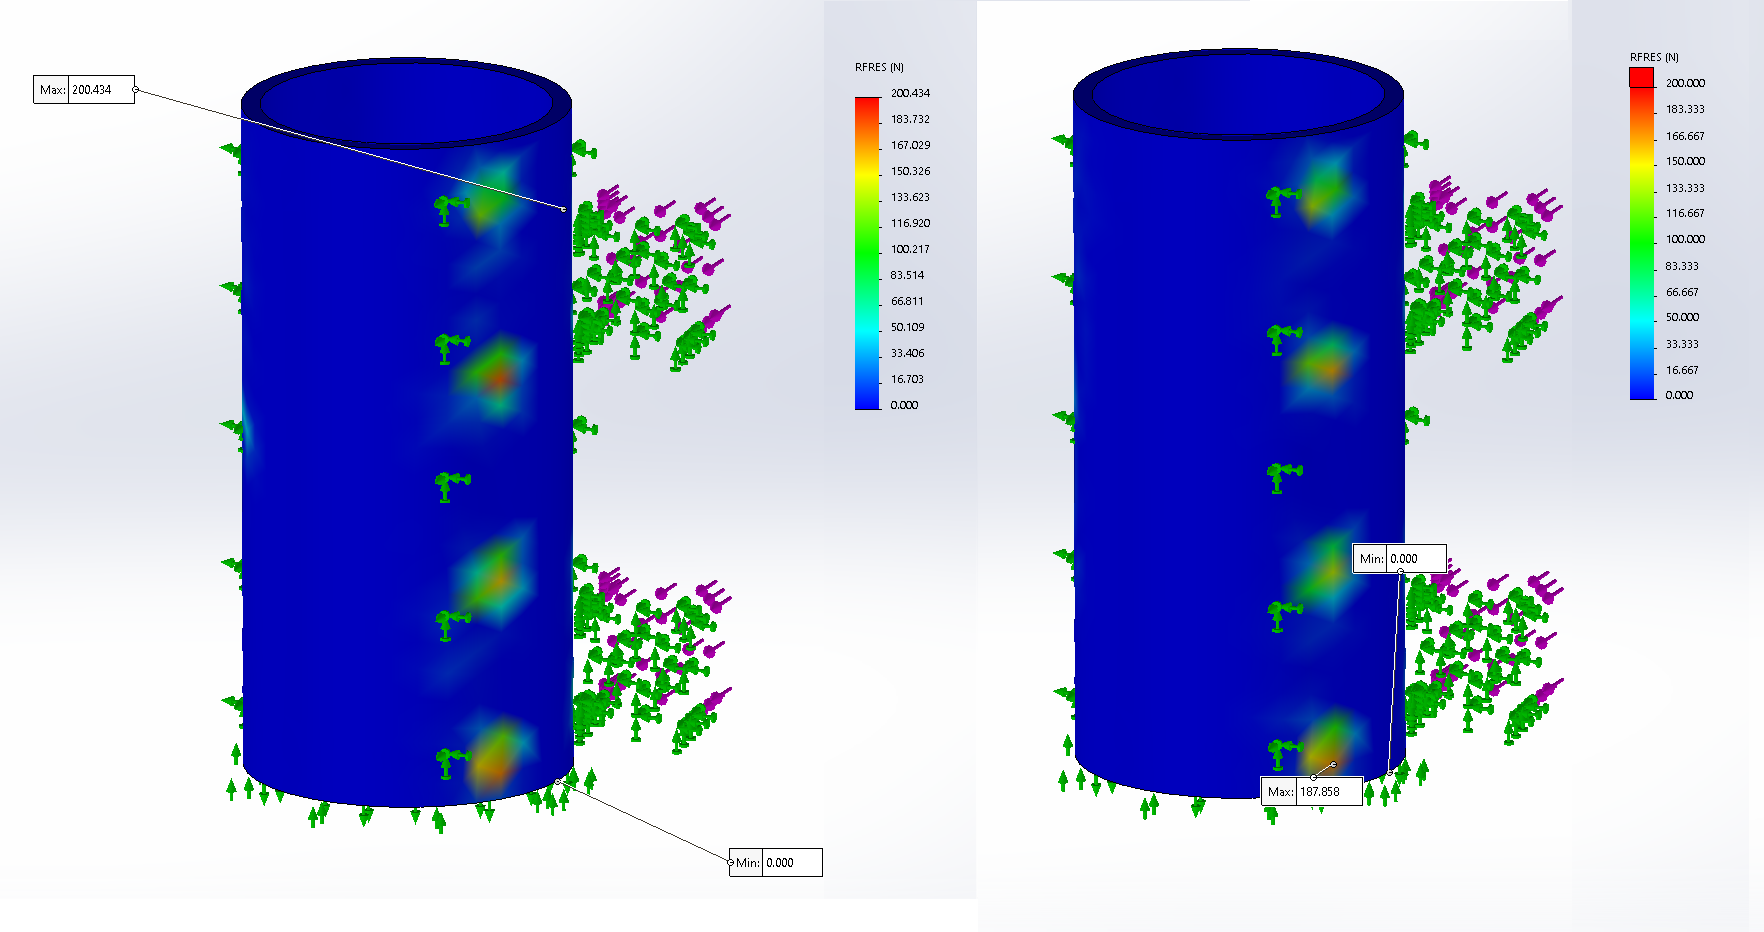1764x932 pixels.
Task: Click the left legend's RFRES (N) title
Action: [879, 67]
